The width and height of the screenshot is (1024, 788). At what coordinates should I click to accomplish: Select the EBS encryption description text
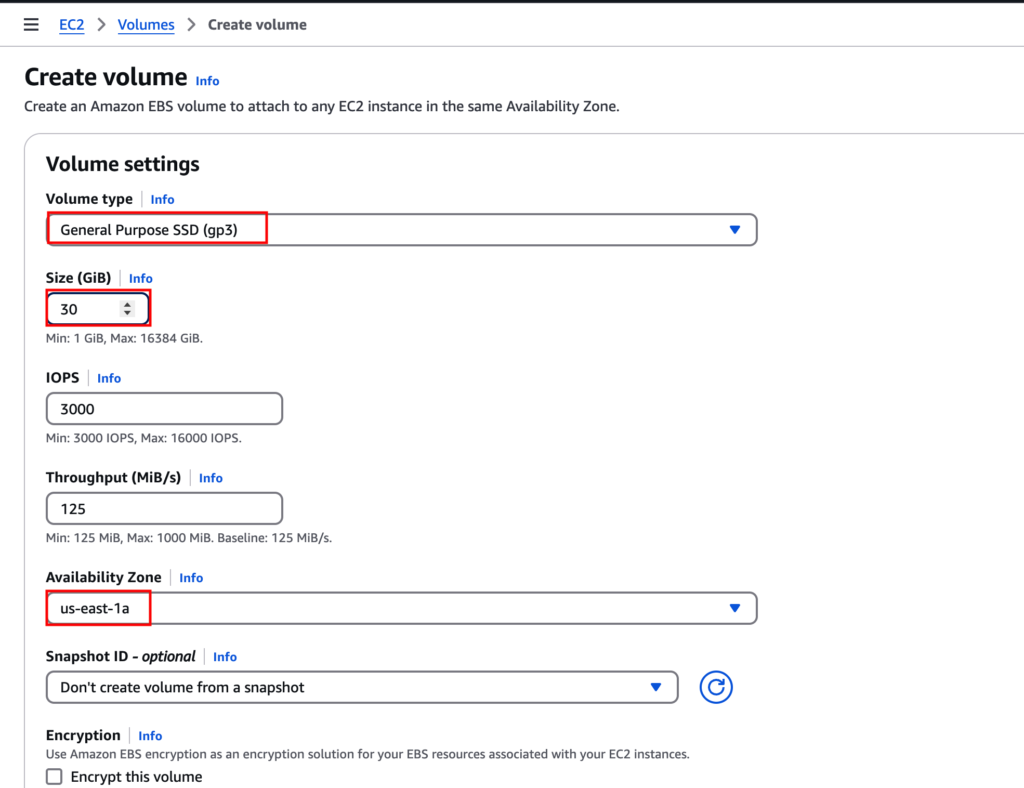[x=368, y=754]
